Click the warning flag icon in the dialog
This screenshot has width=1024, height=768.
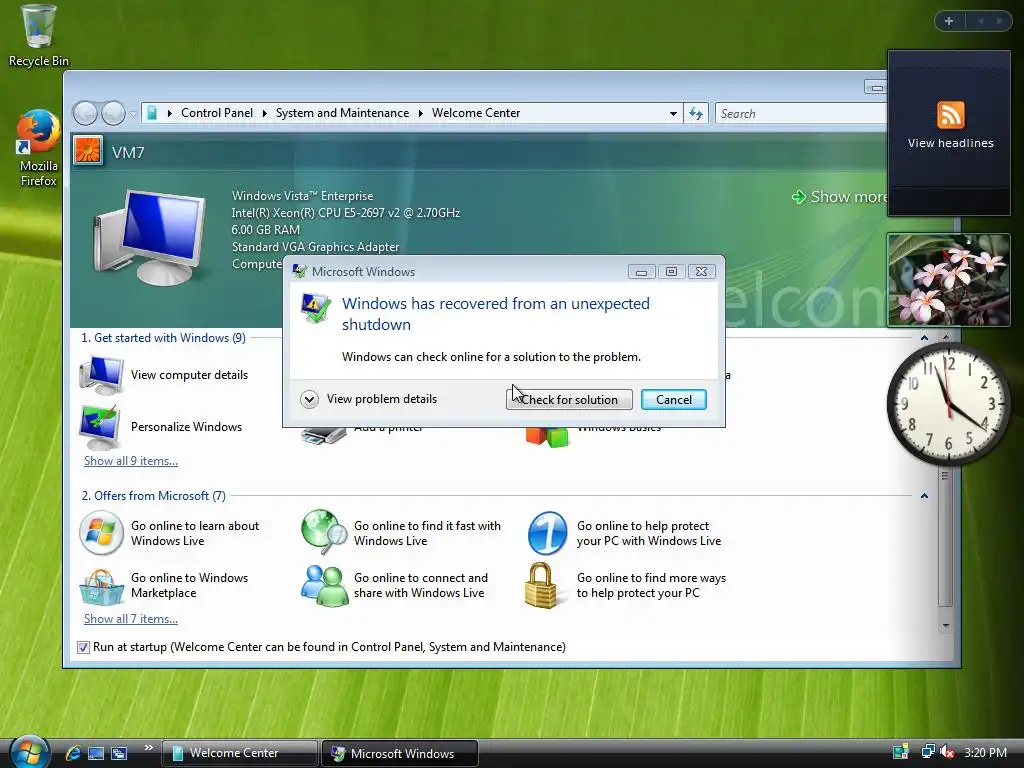click(315, 309)
